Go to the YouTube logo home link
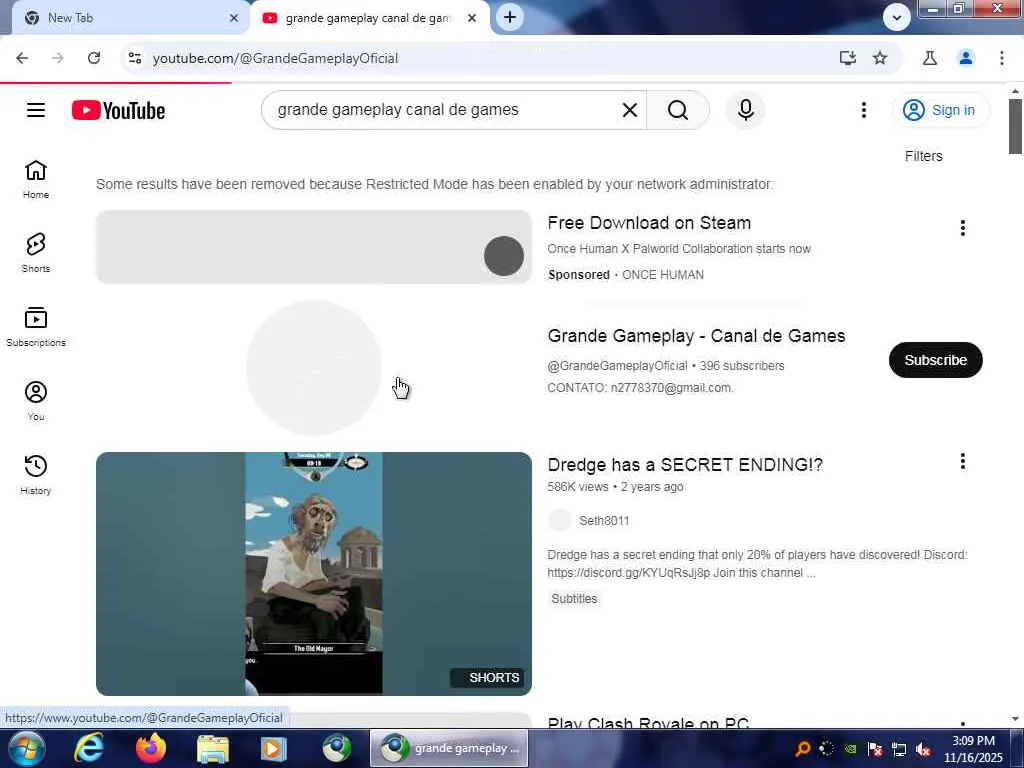The image size is (1024, 768). [x=118, y=110]
